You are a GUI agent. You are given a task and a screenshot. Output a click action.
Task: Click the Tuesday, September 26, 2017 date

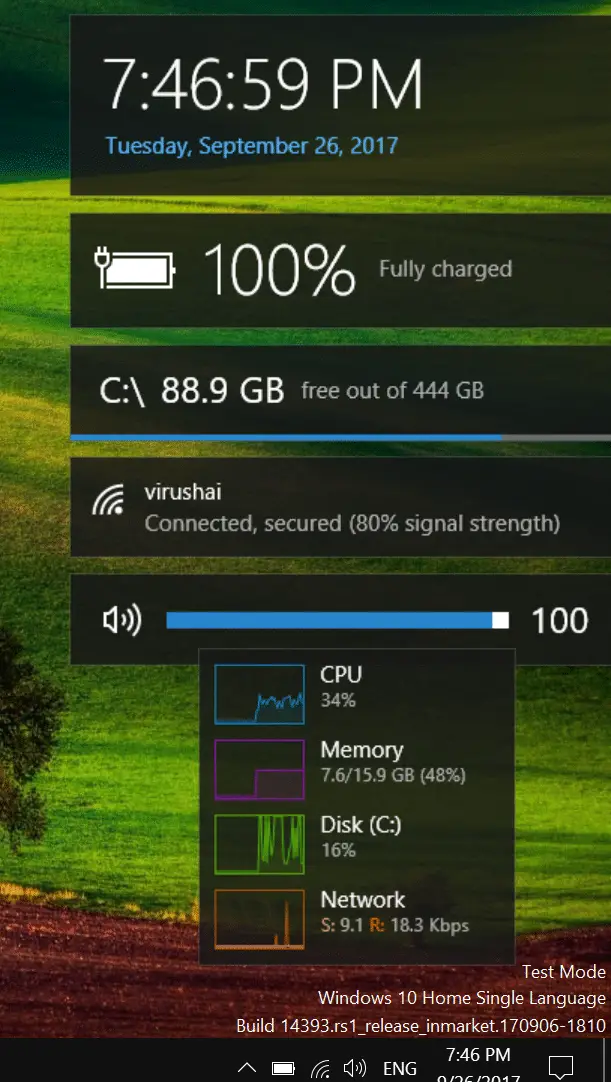coord(252,146)
